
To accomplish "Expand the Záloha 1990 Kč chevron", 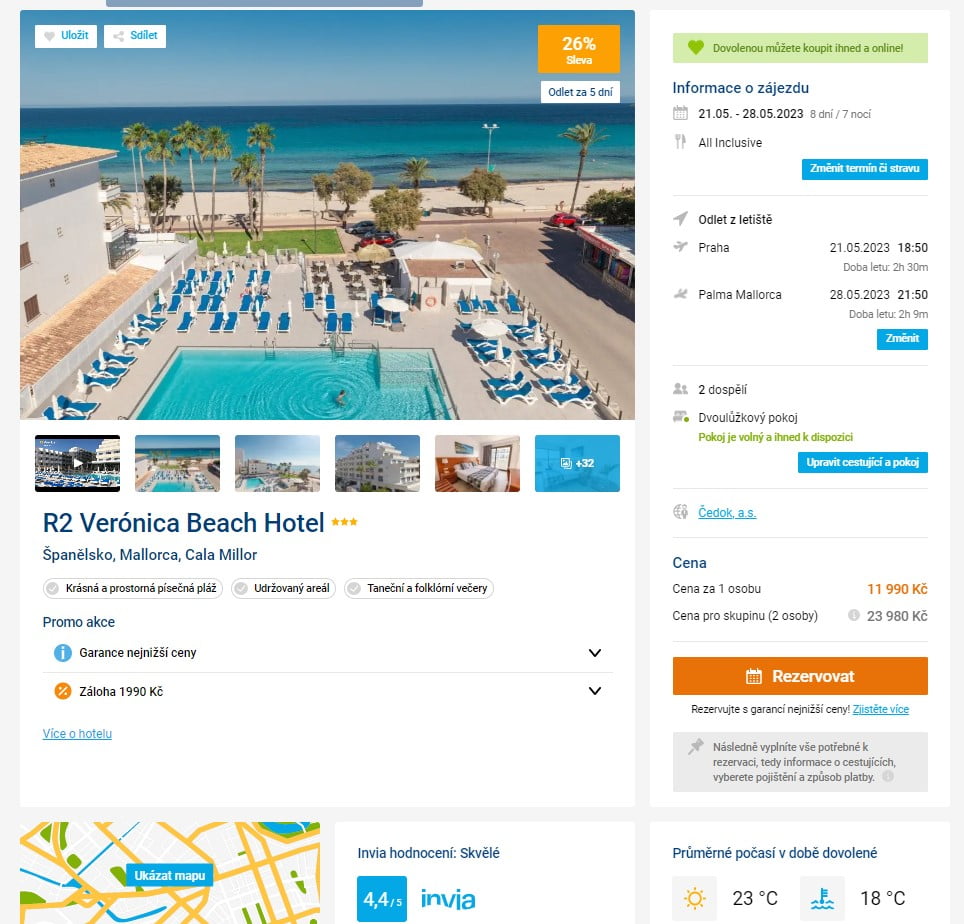I will (x=595, y=691).
